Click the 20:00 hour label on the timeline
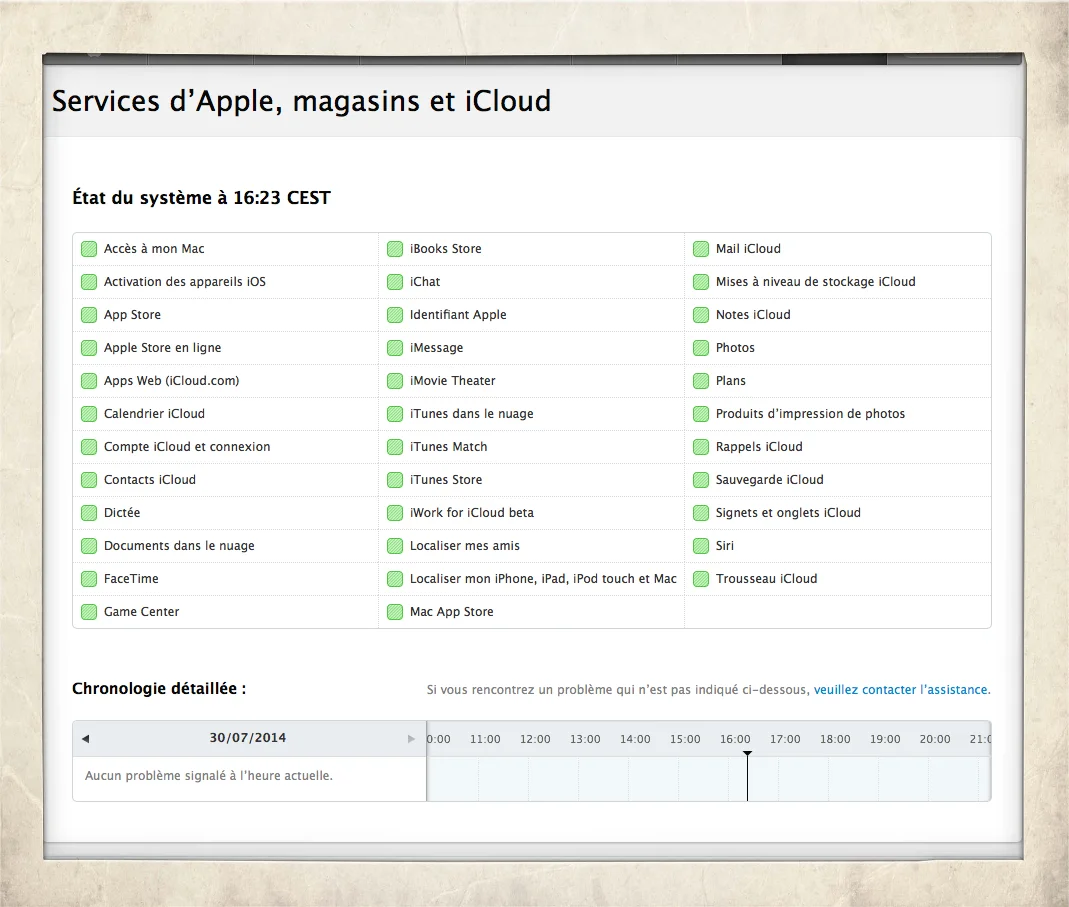Image resolution: width=1069 pixels, height=907 pixels. click(935, 739)
